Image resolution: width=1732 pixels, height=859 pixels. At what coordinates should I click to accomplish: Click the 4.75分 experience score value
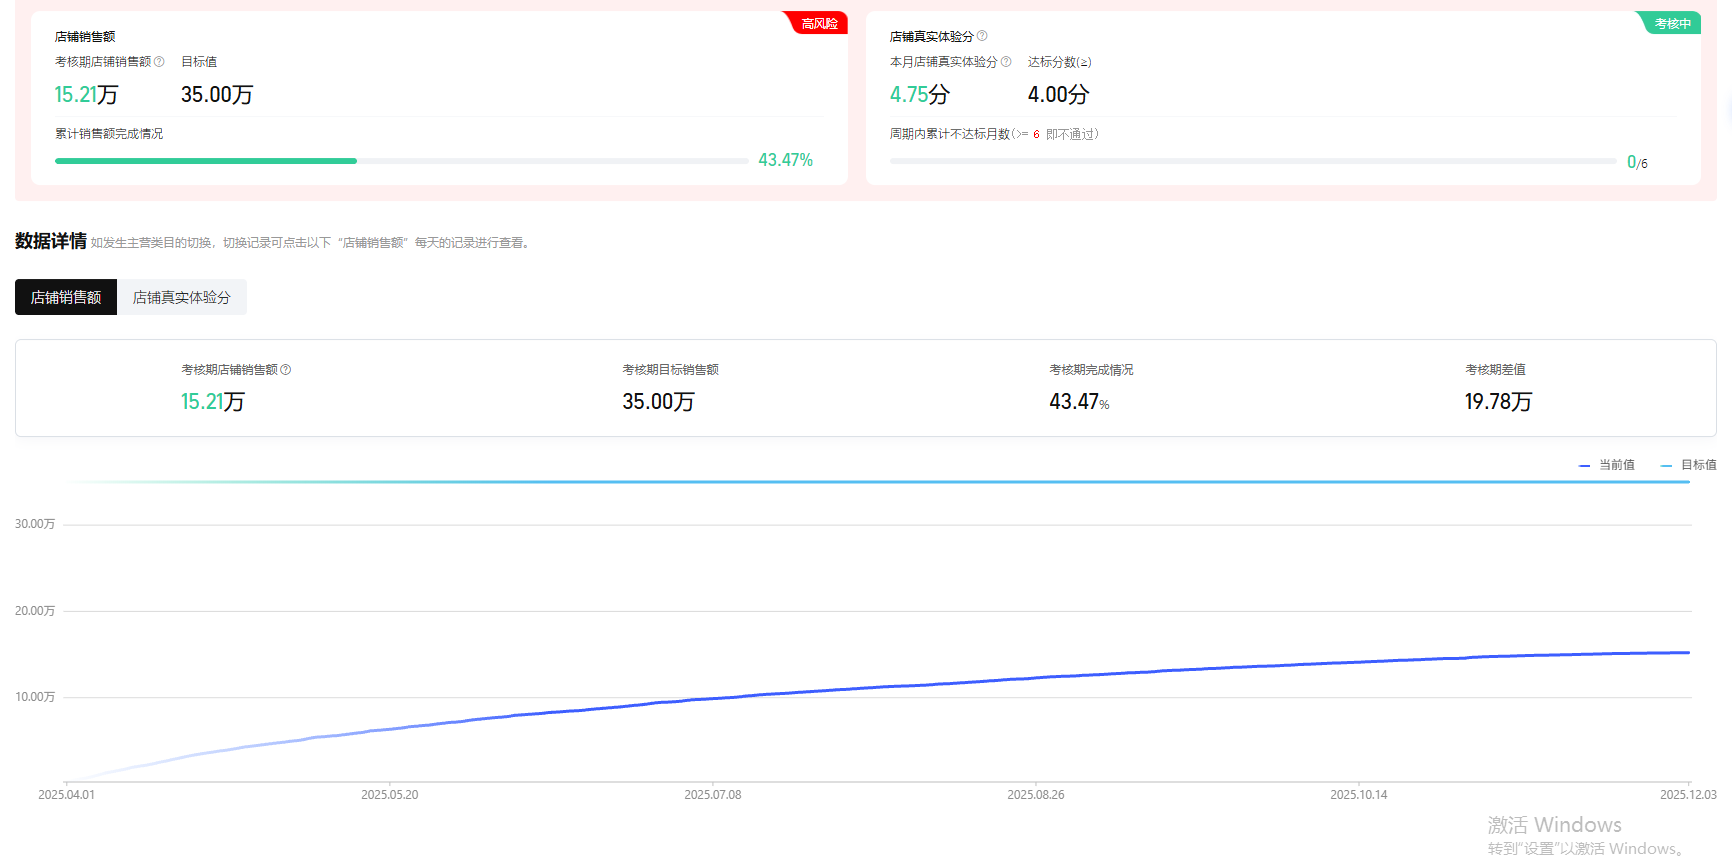click(x=919, y=95)
